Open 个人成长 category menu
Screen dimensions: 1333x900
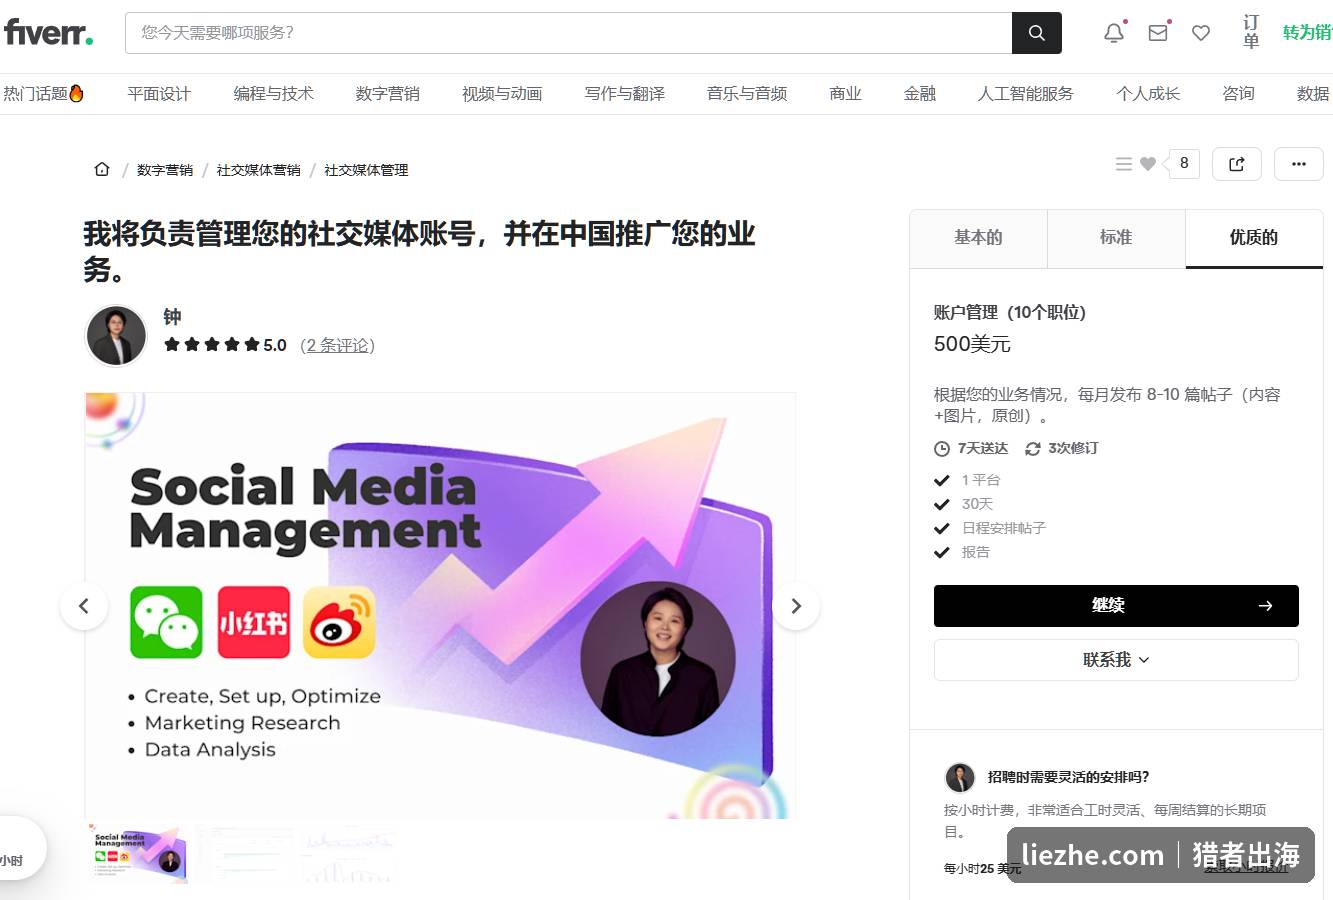1148,93
